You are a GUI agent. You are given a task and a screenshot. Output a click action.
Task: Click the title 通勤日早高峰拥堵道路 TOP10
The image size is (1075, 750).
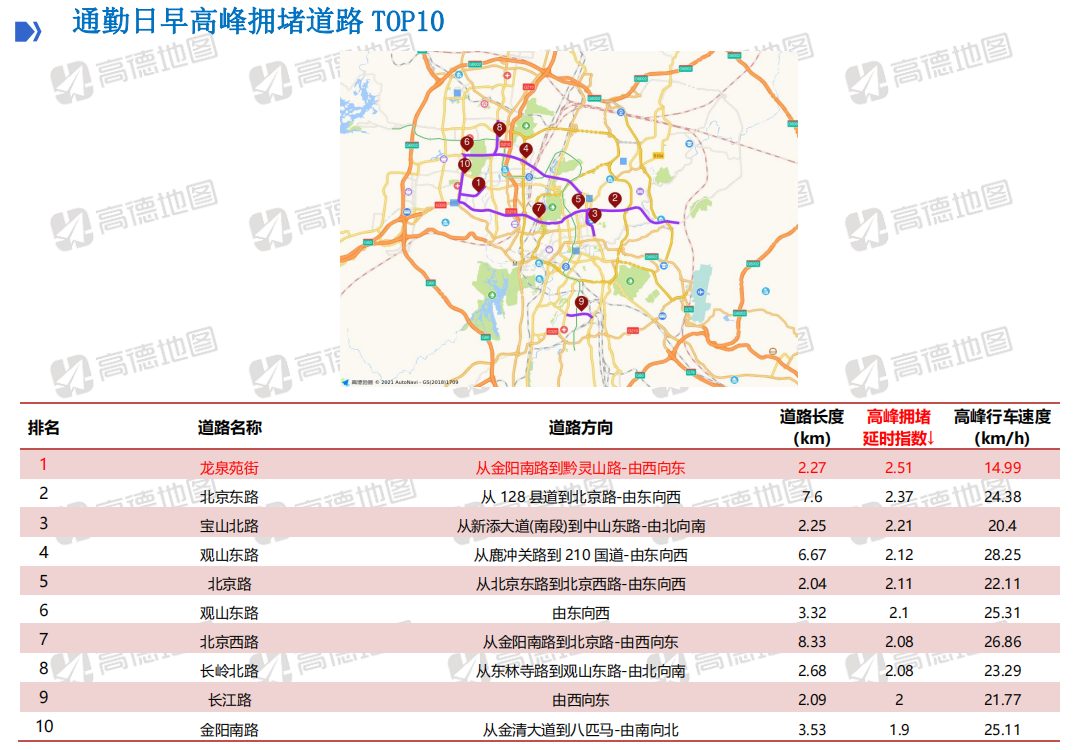click(258, 21)
